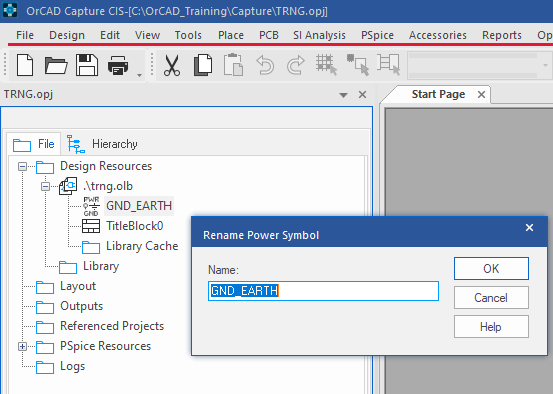Confirm rename with the OK button
Screen dimensions: 553x394
[491, 269]
